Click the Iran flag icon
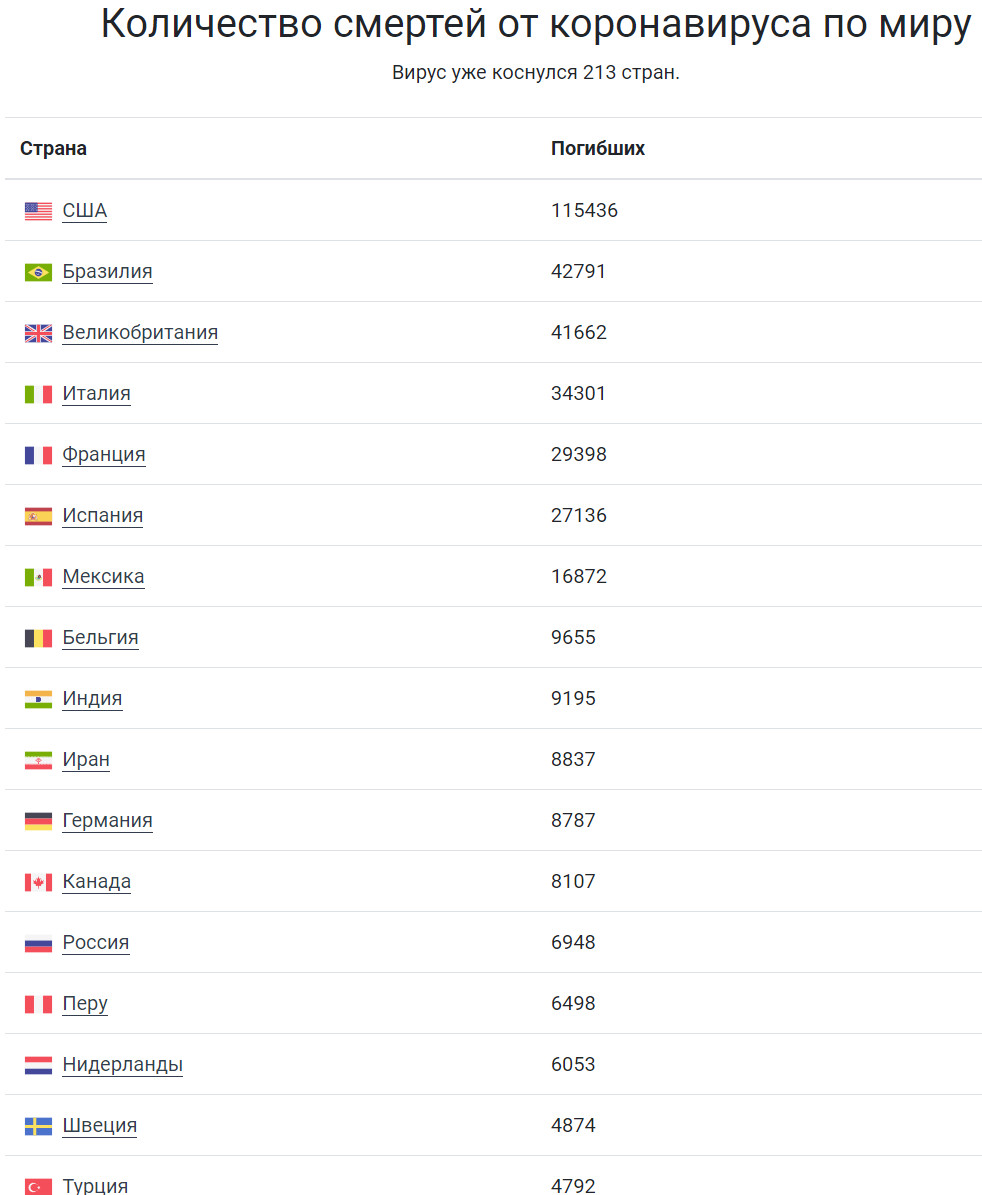The image size is (982, 1195). 38,760
